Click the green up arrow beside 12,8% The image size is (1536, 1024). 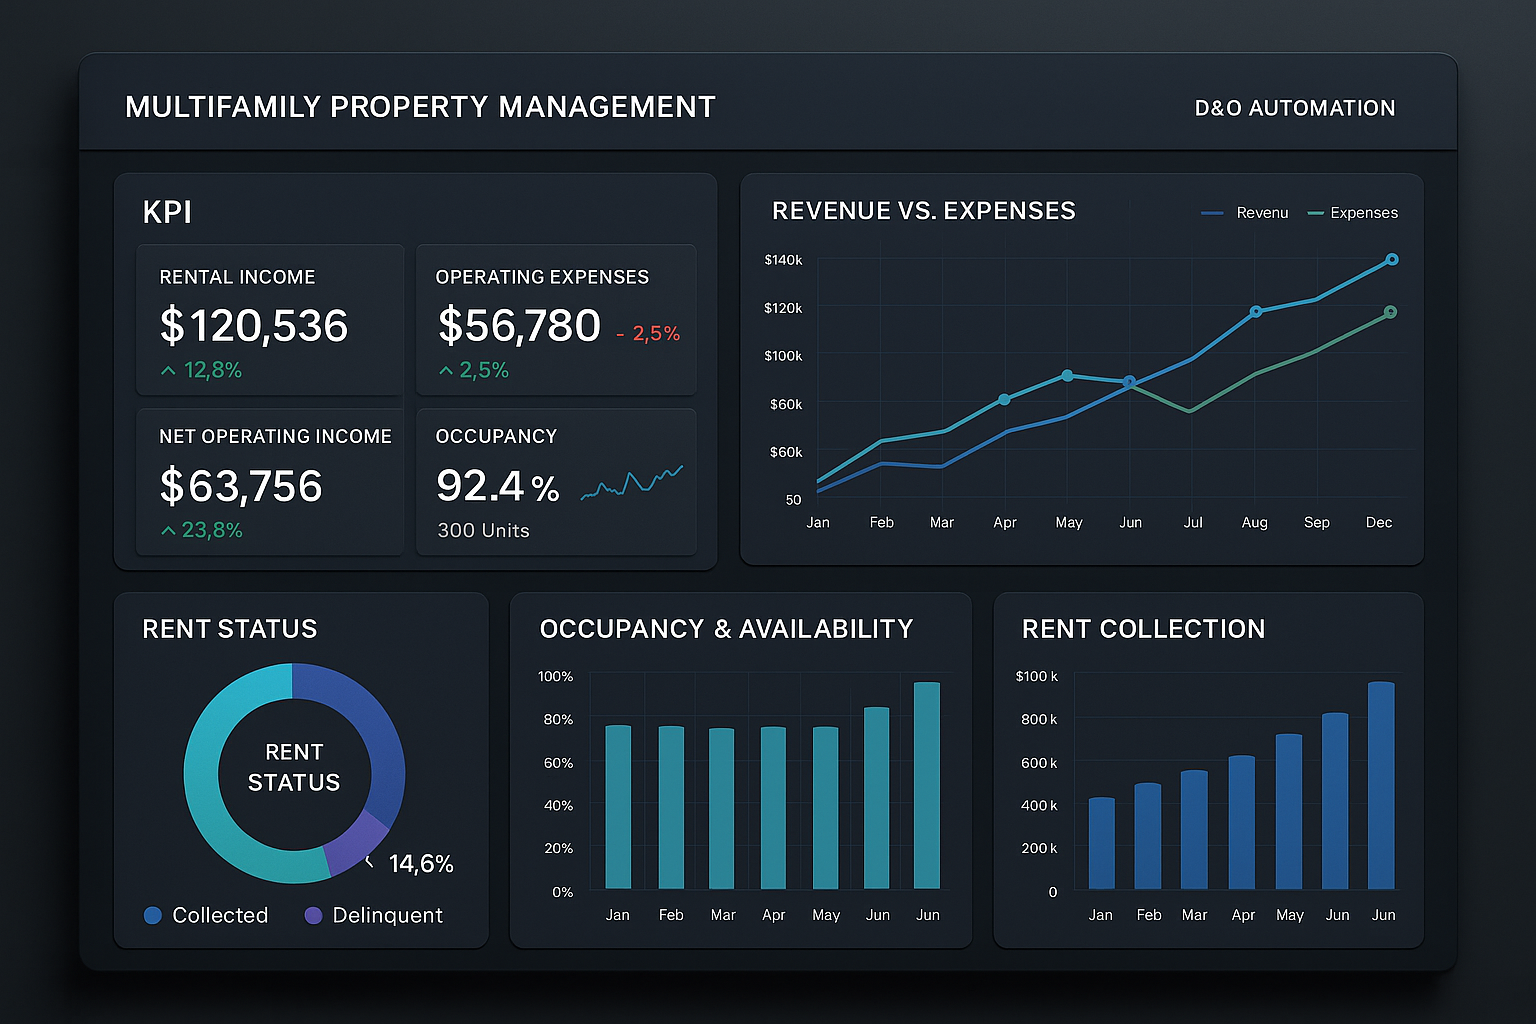[x=168, y=371]
